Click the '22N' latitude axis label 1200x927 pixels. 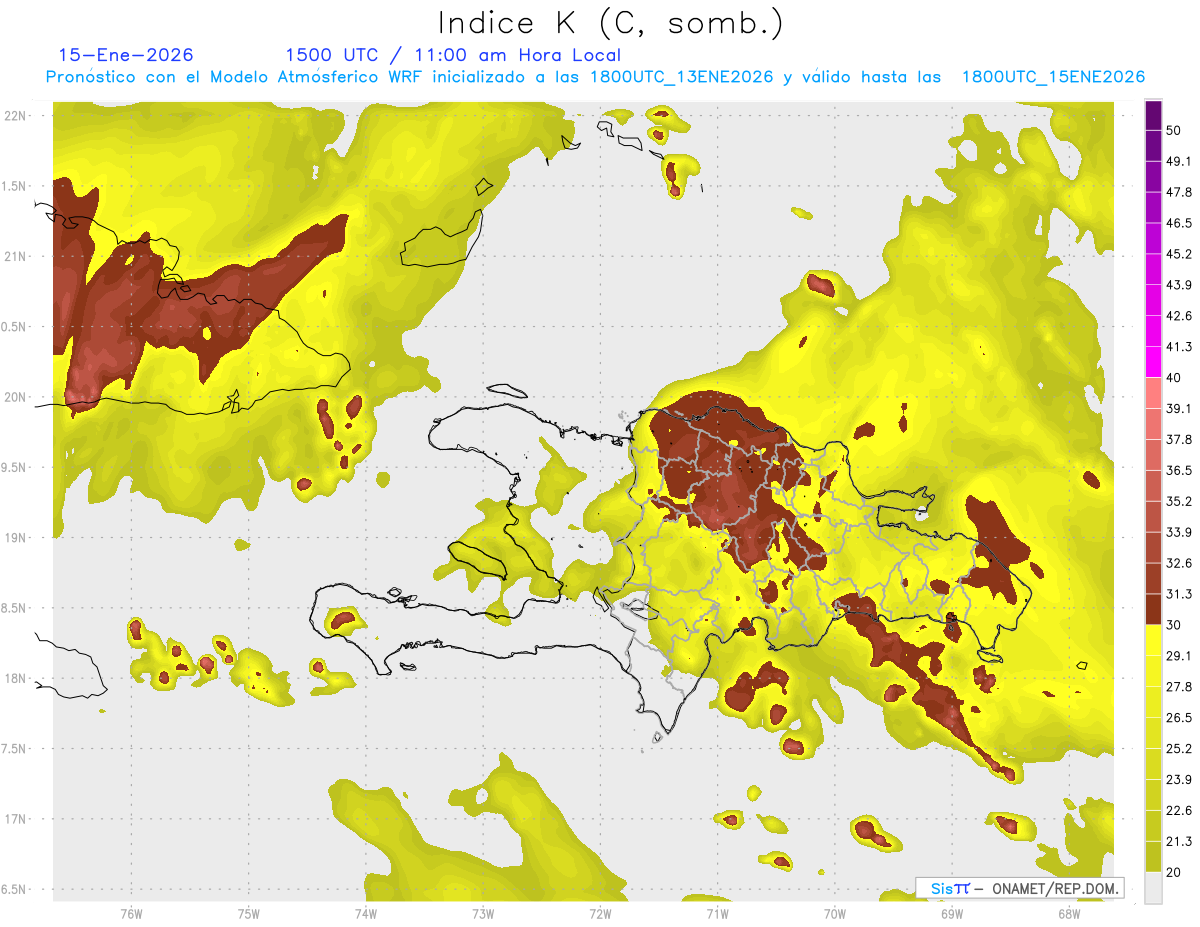click(16, 116)
